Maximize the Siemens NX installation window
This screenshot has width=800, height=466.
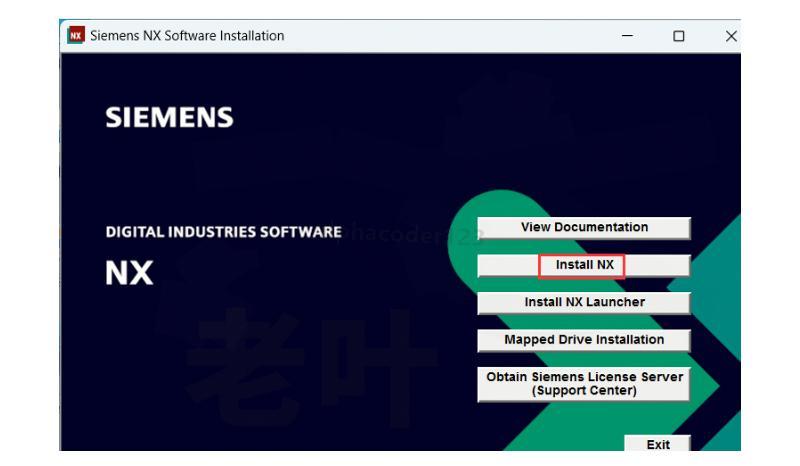[x=679, y=36]
